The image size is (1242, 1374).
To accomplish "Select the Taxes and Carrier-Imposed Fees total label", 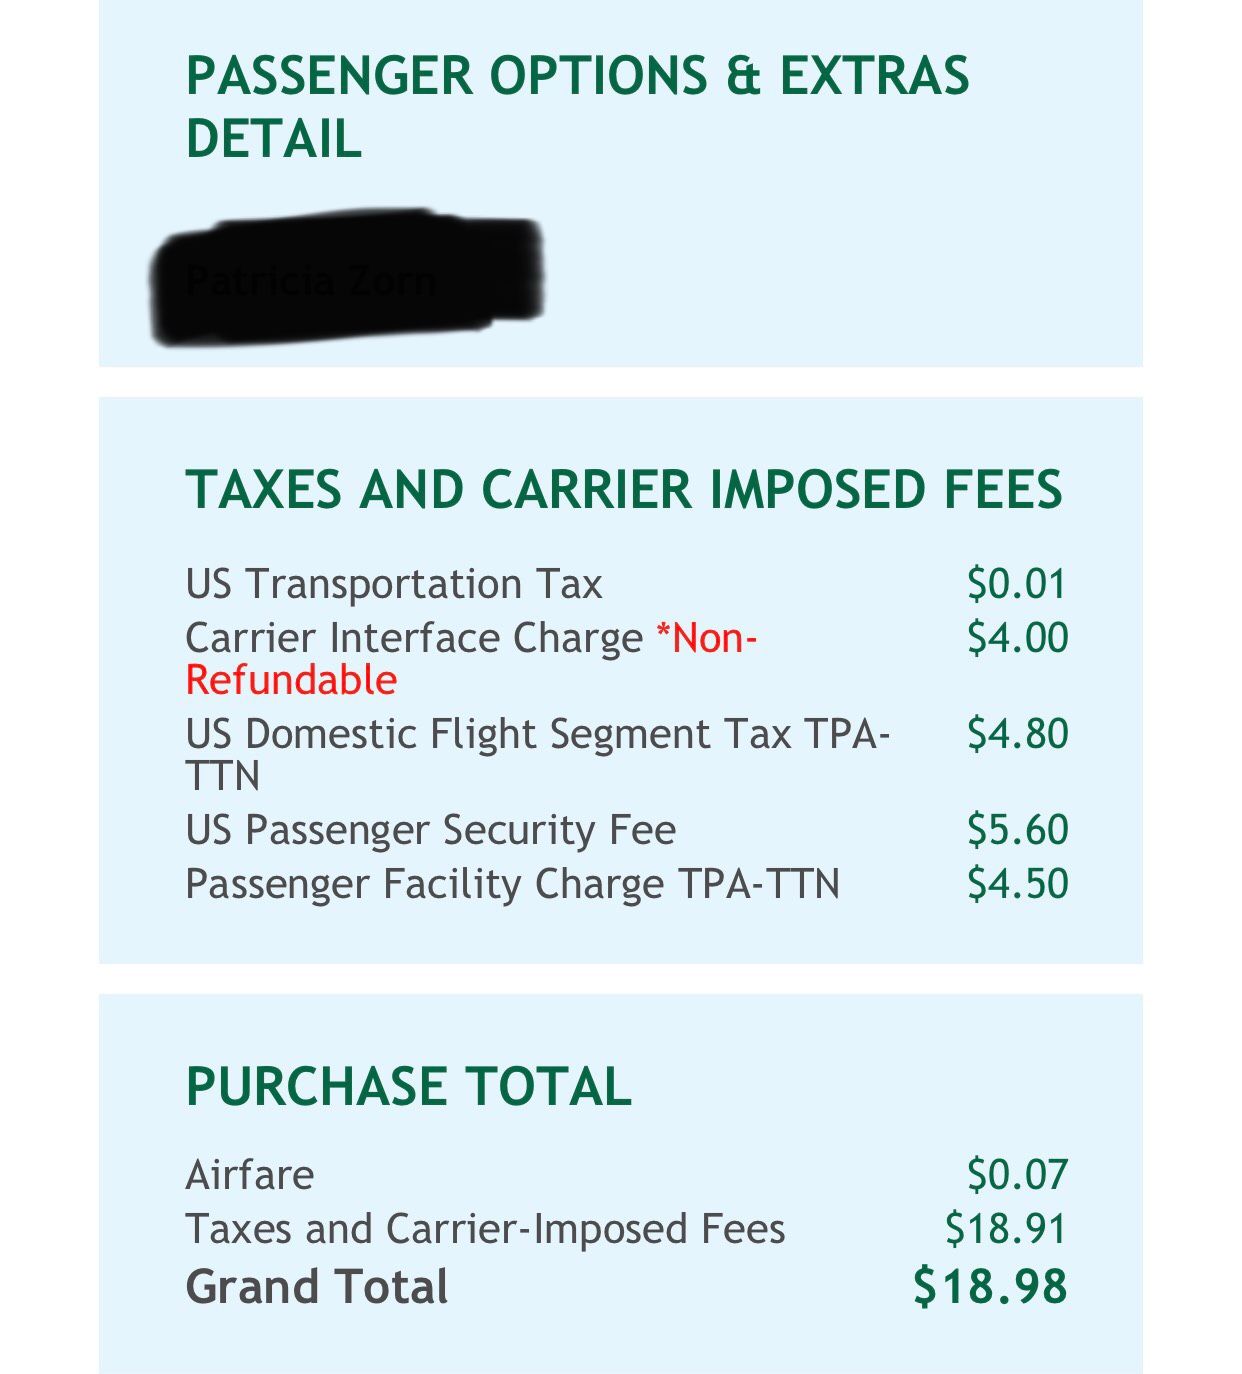I will pos(485,1229).
